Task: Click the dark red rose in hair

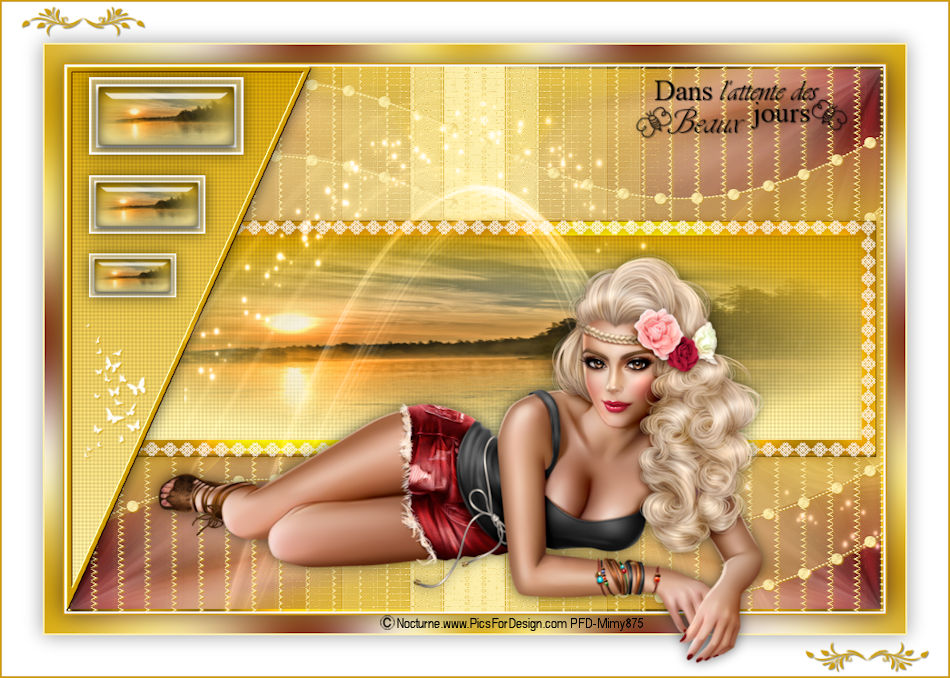Action: pyautogui.click(x=685, y=354)
